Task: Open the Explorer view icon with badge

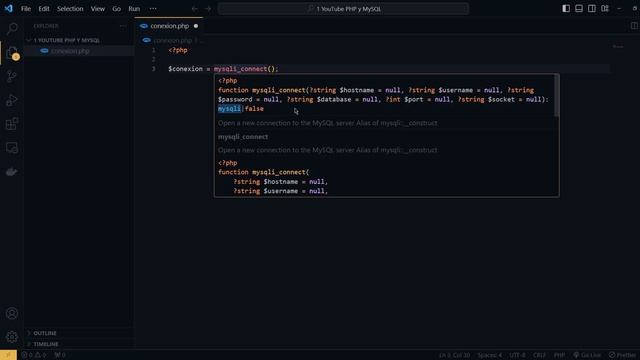Action: click(x=12, y=53)
